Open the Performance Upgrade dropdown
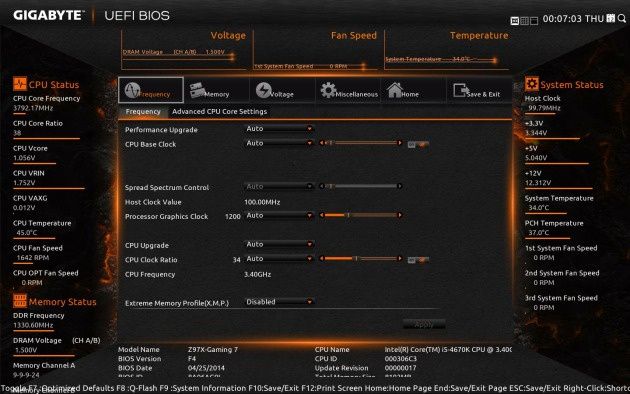The width and height of the screenshot is (630, 394). click(x=279, y=129)
